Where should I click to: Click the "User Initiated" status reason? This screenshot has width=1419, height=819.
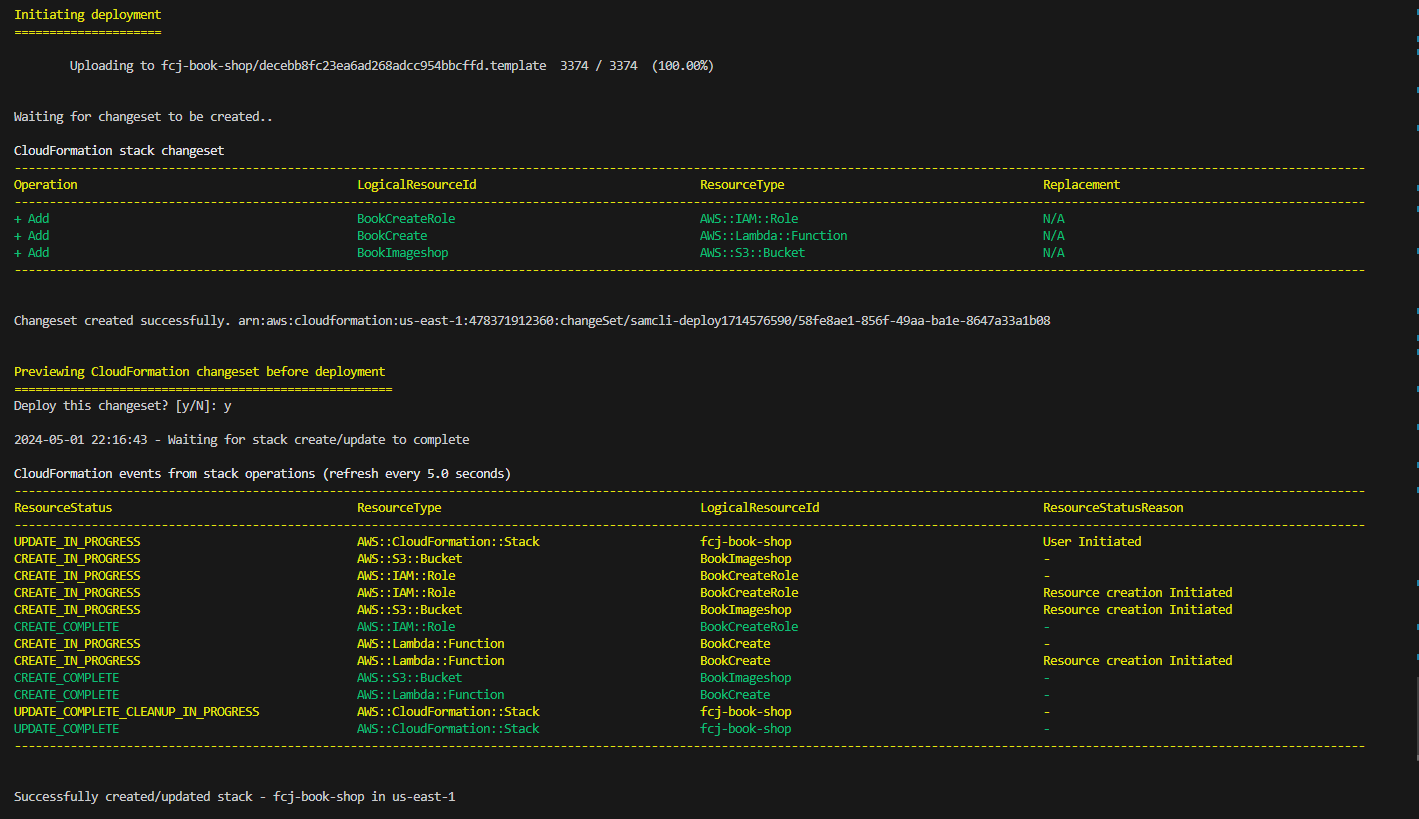pos(1092,542)
